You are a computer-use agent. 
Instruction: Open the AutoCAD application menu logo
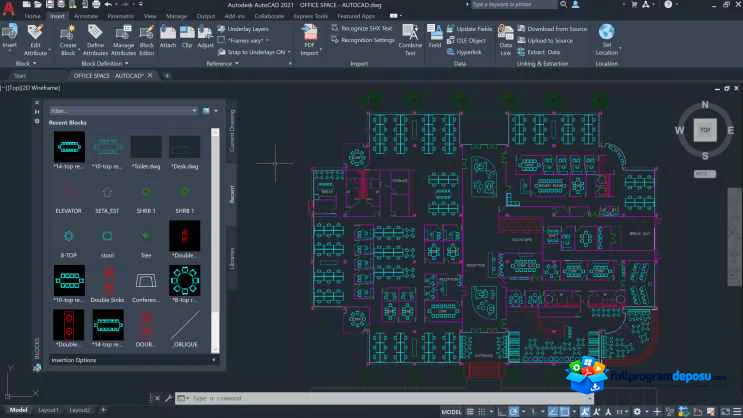[8, 8]
